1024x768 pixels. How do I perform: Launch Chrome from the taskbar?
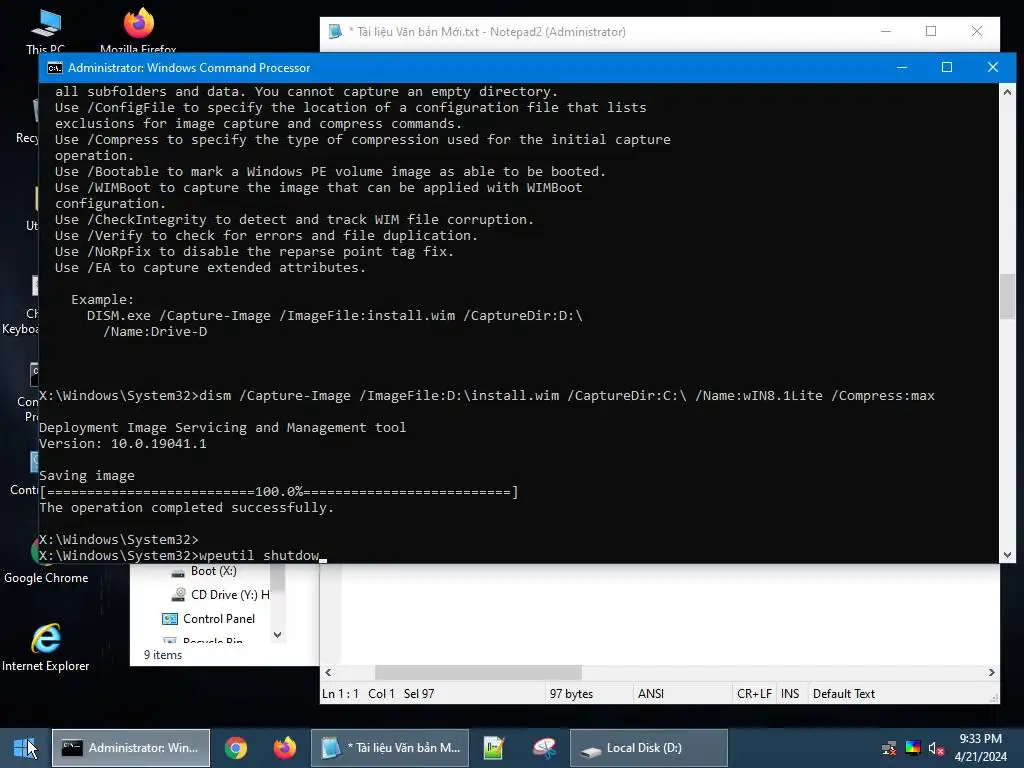tap(236, 748)
